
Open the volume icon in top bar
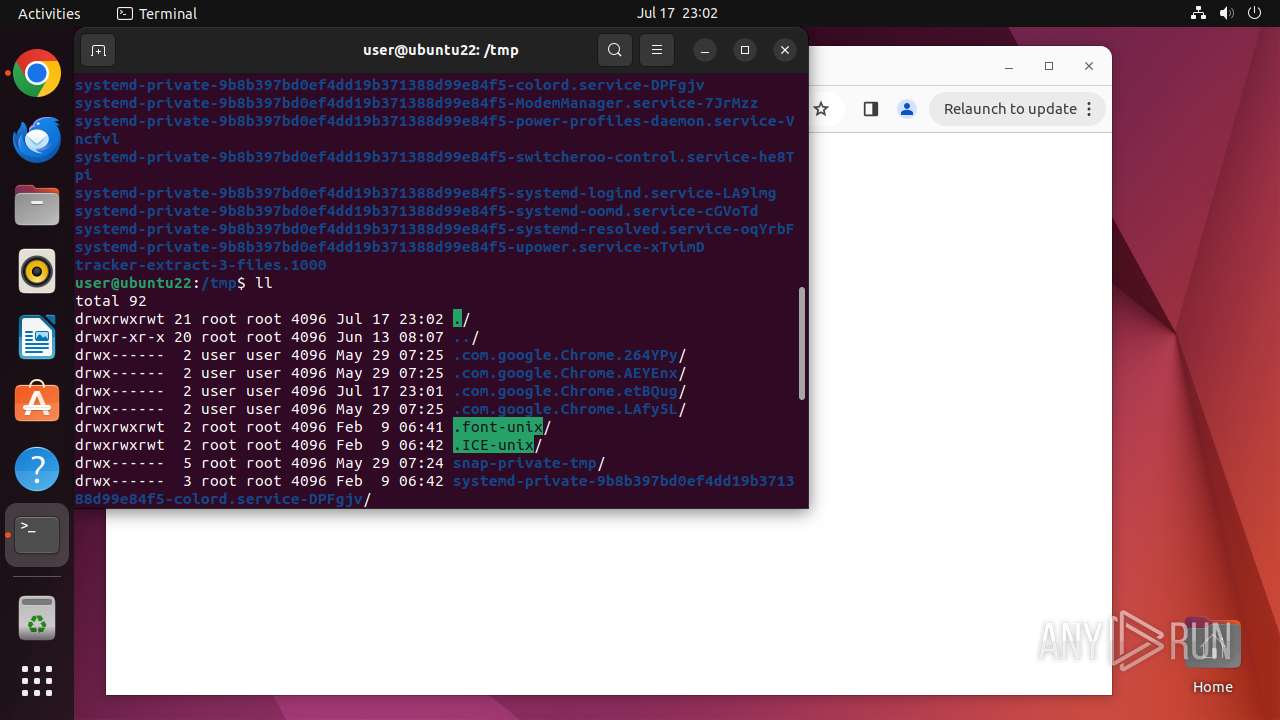(x=1227, y=13)
